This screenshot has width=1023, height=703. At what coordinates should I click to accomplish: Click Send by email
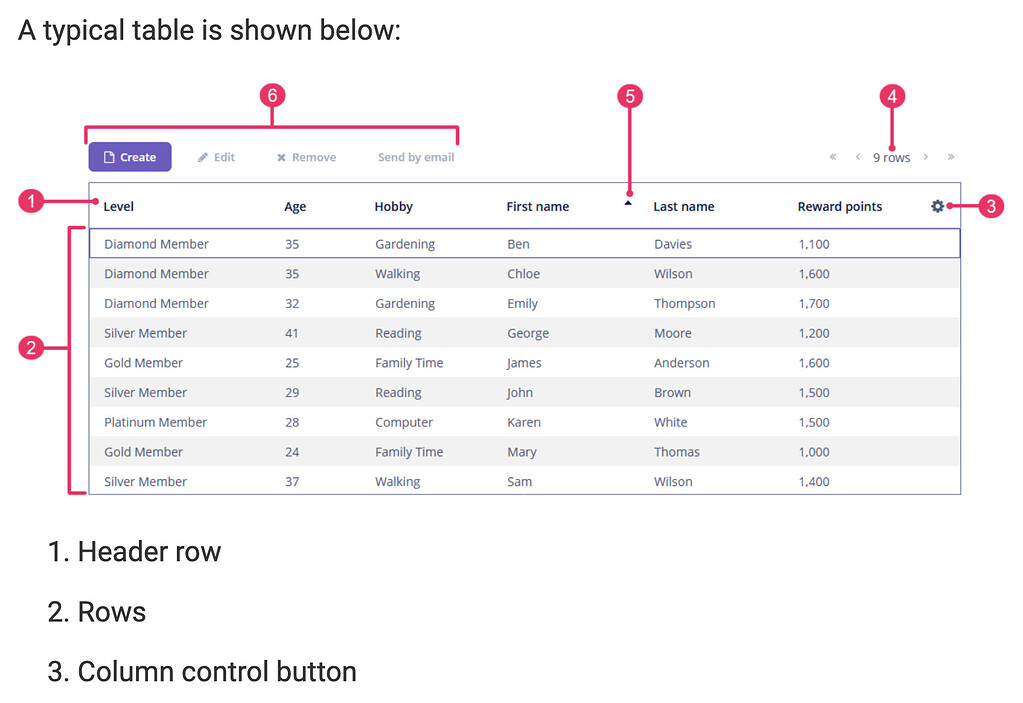click(x=415, y=157)
